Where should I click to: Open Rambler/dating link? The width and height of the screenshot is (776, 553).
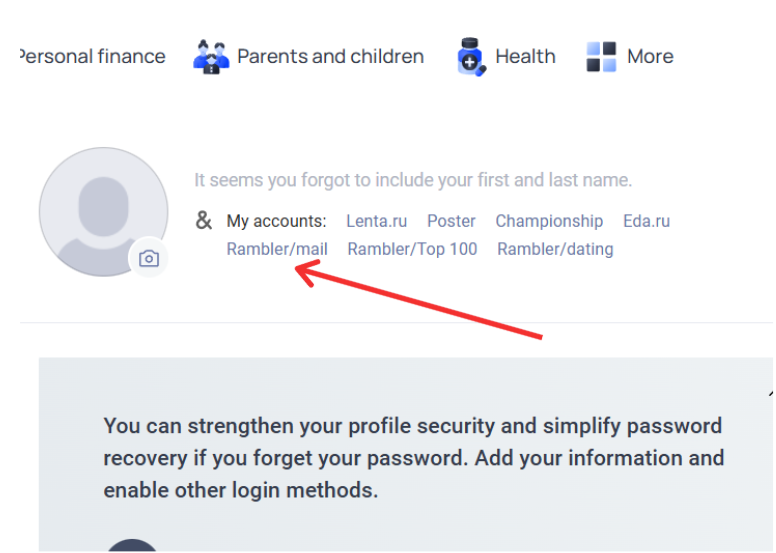[555, 249]
